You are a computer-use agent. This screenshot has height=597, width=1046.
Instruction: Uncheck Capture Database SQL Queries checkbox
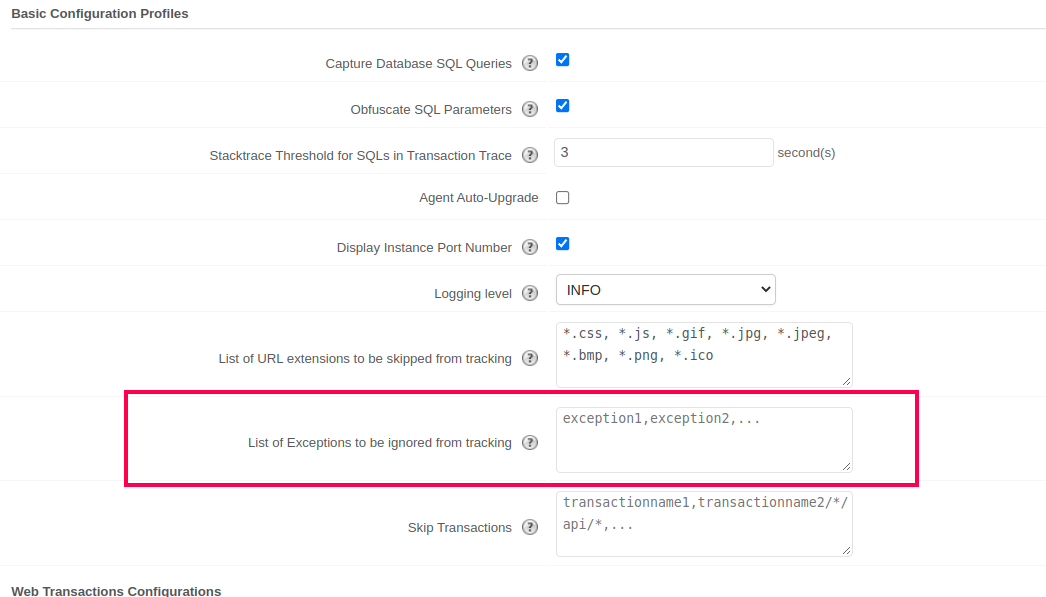562,60
